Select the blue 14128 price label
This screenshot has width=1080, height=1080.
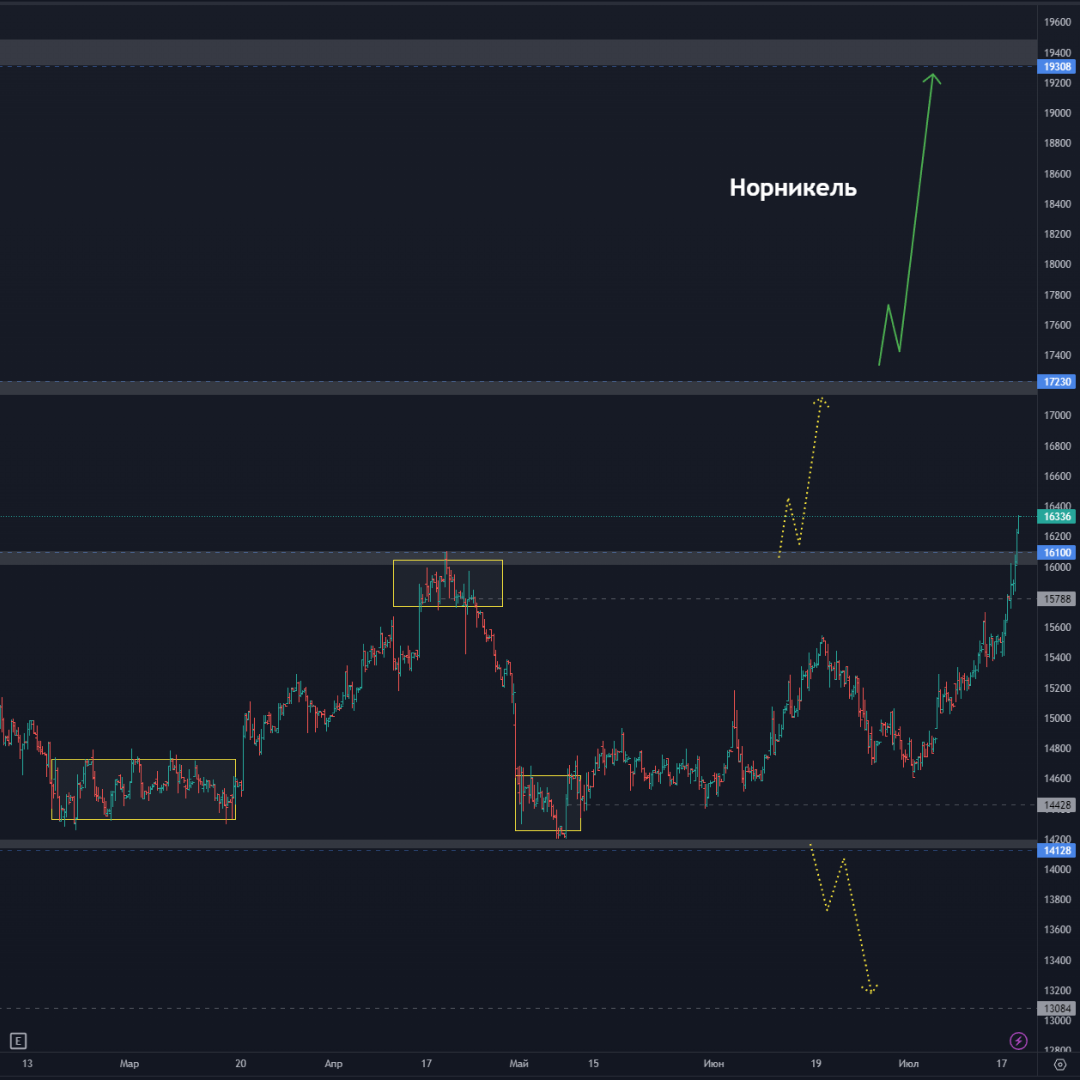(x=1057, y=851)
